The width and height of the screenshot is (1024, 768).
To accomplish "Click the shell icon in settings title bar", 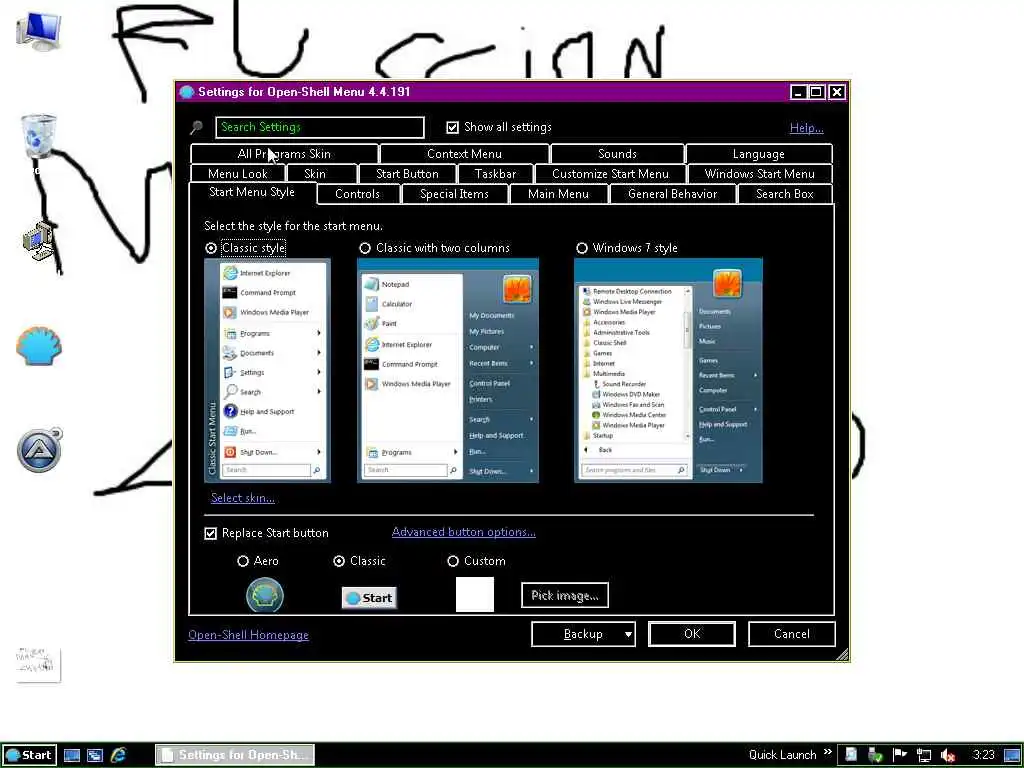I will tap(187, 92).
